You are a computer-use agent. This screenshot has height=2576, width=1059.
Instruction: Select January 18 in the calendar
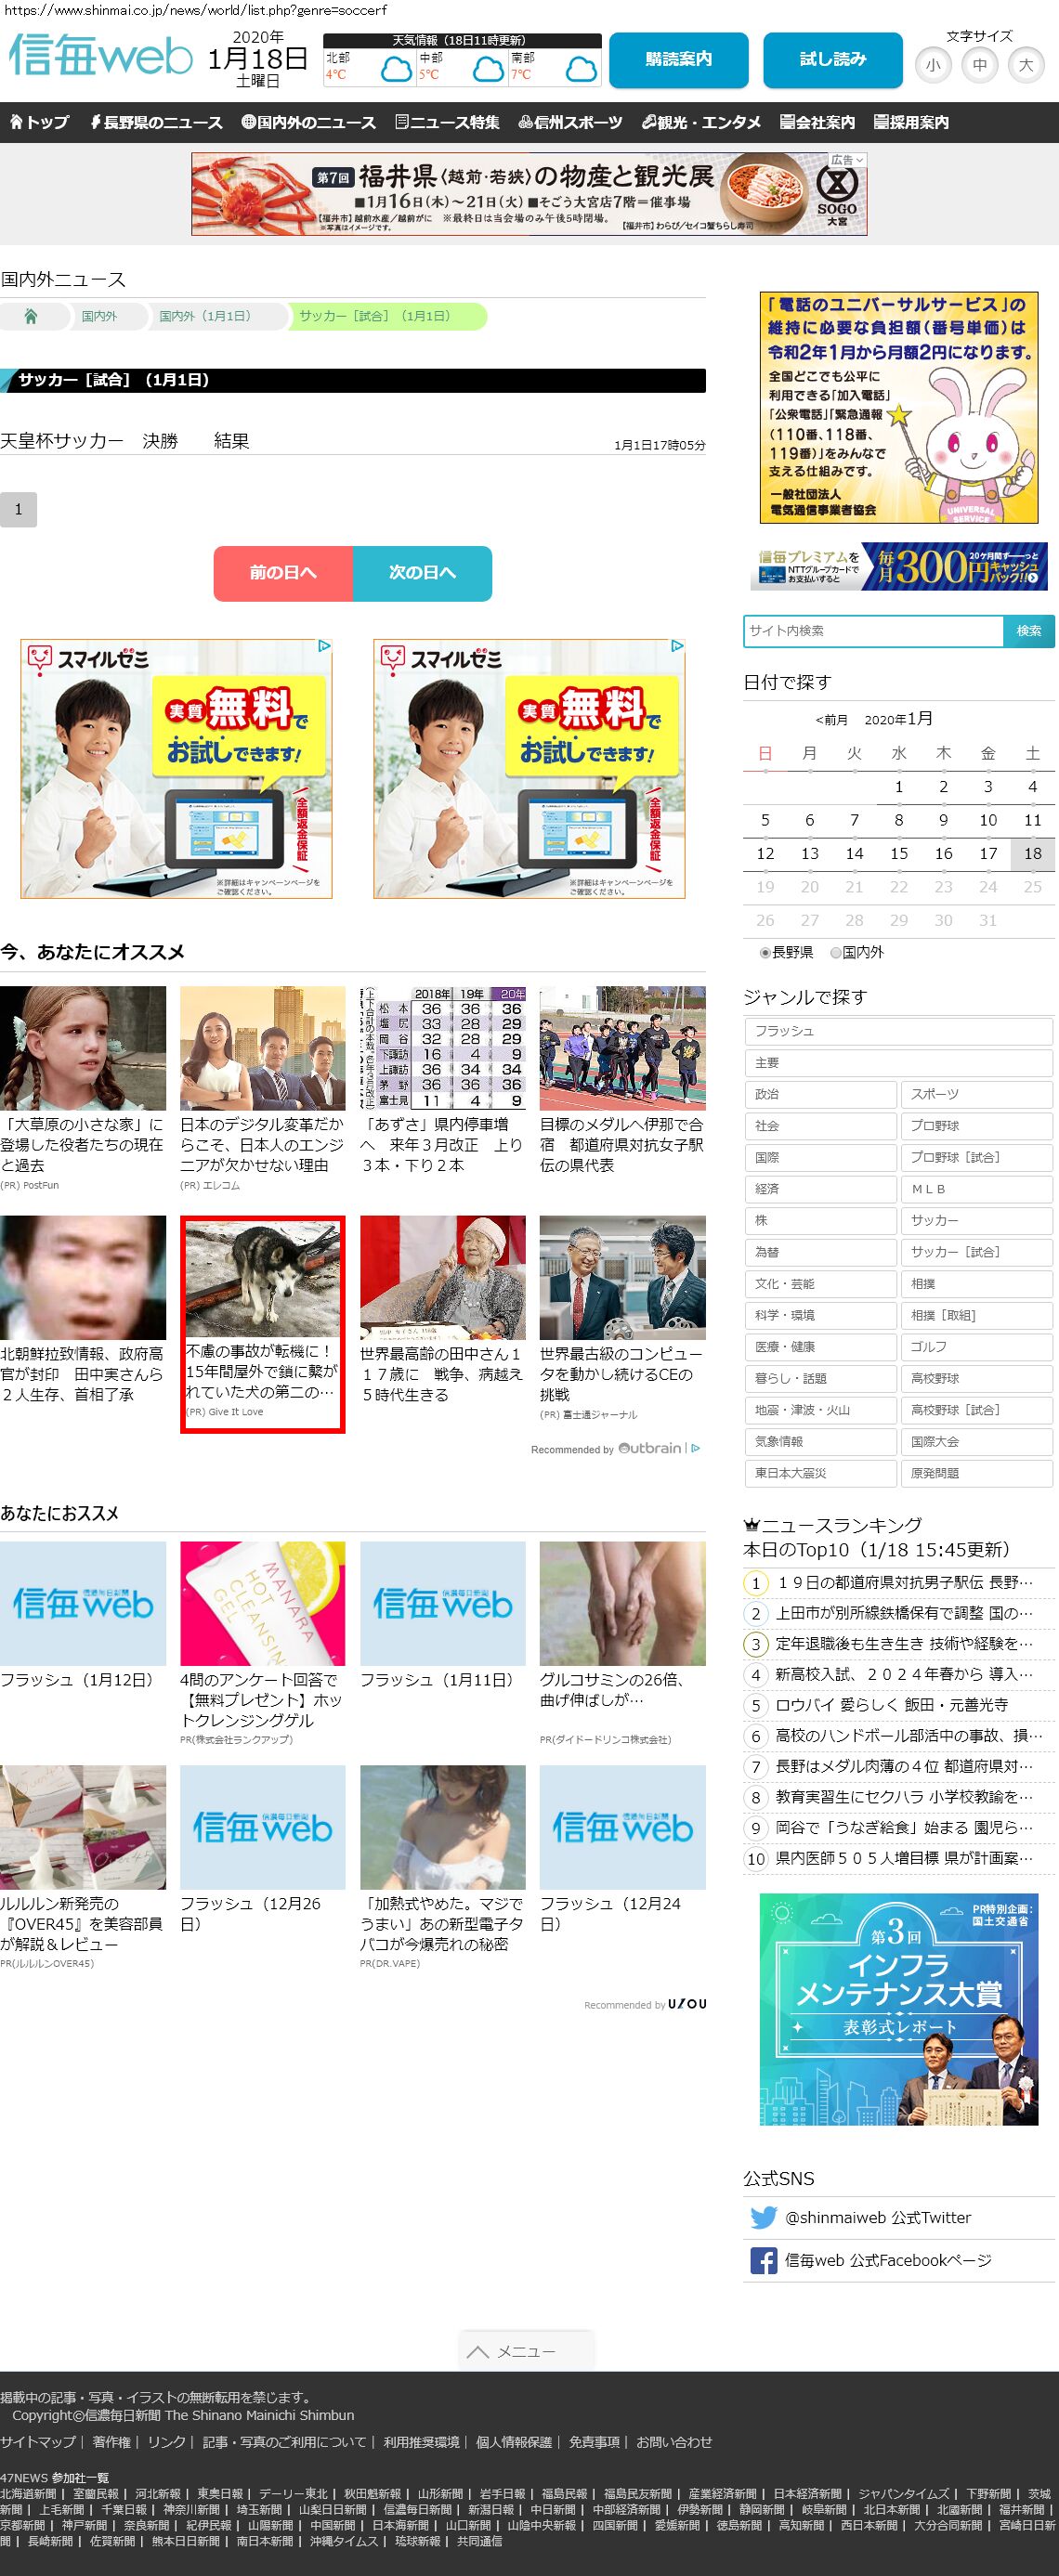pos(1033,854)
